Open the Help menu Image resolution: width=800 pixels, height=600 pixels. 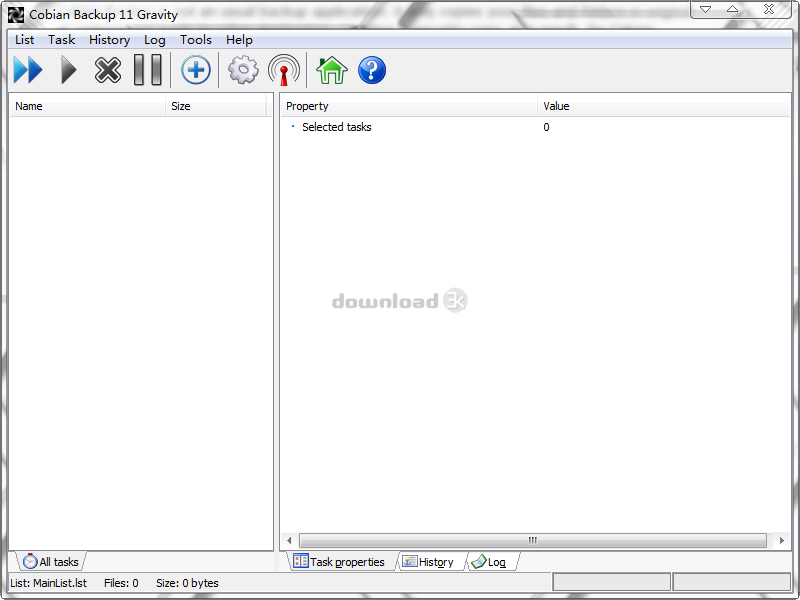coord(239,40)
